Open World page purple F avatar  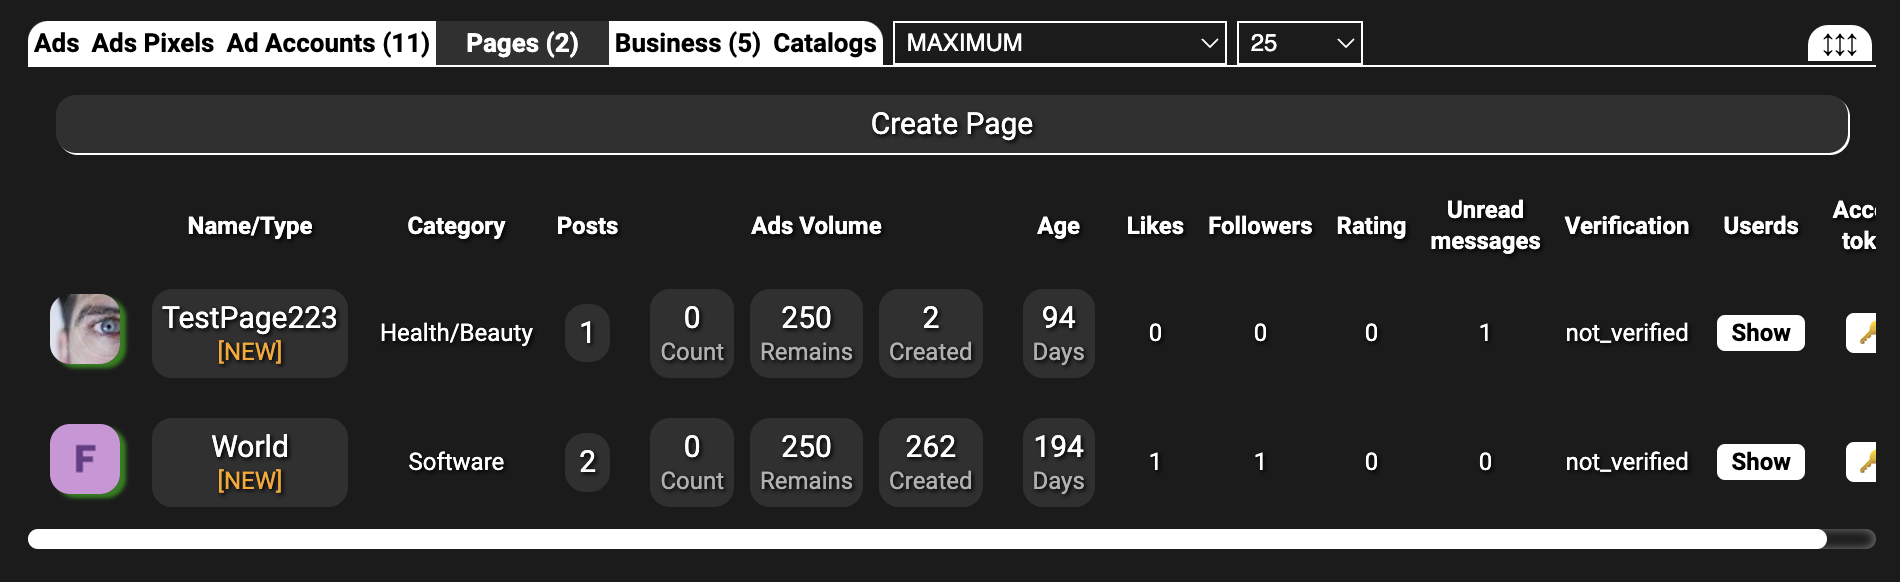coord(86,459)
